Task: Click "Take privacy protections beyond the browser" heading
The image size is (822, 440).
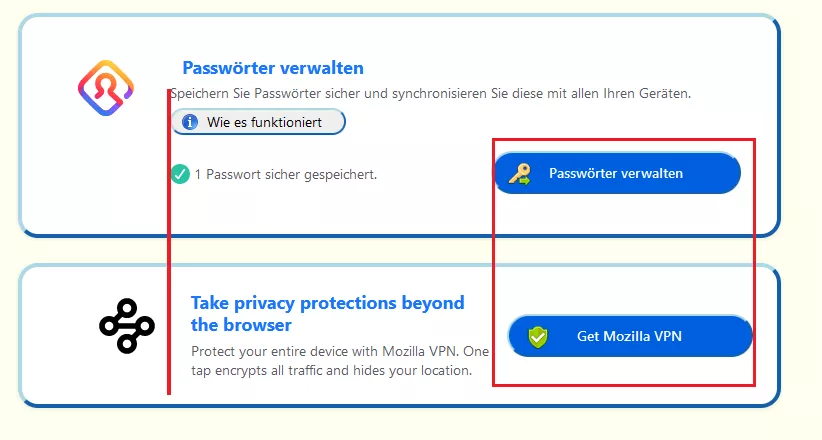Action: point(327,302)
